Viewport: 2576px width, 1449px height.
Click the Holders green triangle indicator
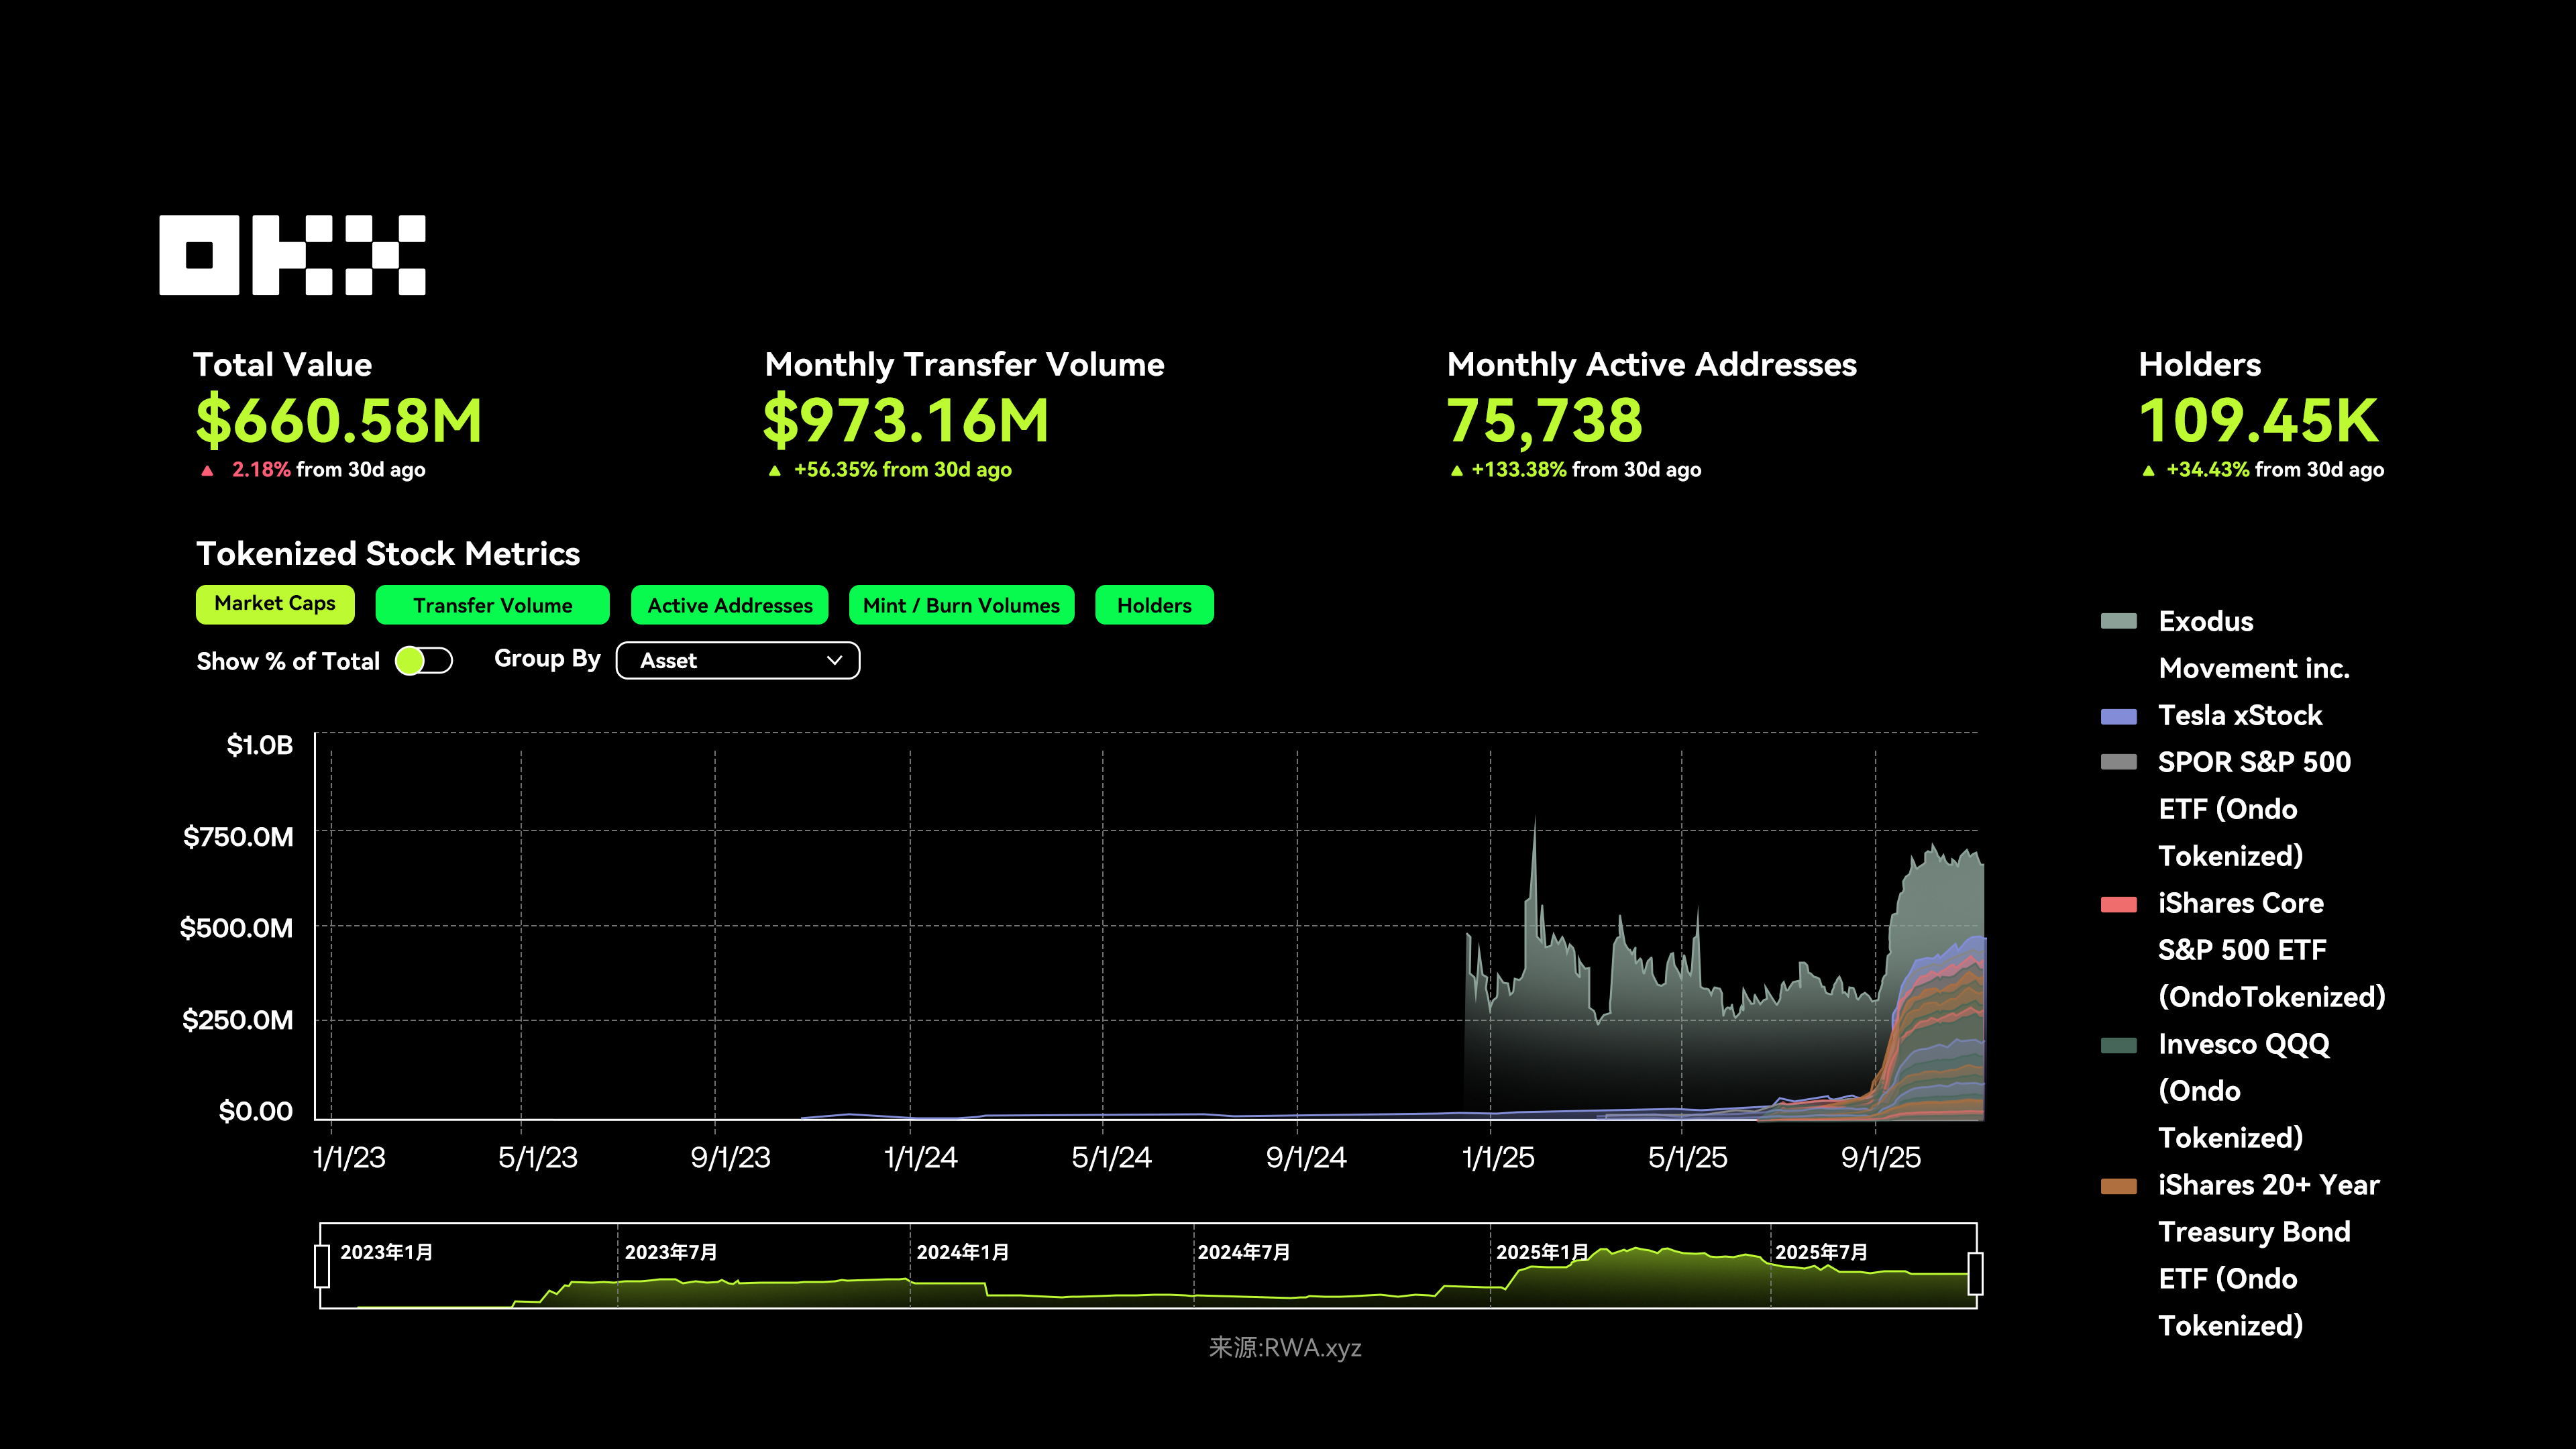coord(2148,471)
